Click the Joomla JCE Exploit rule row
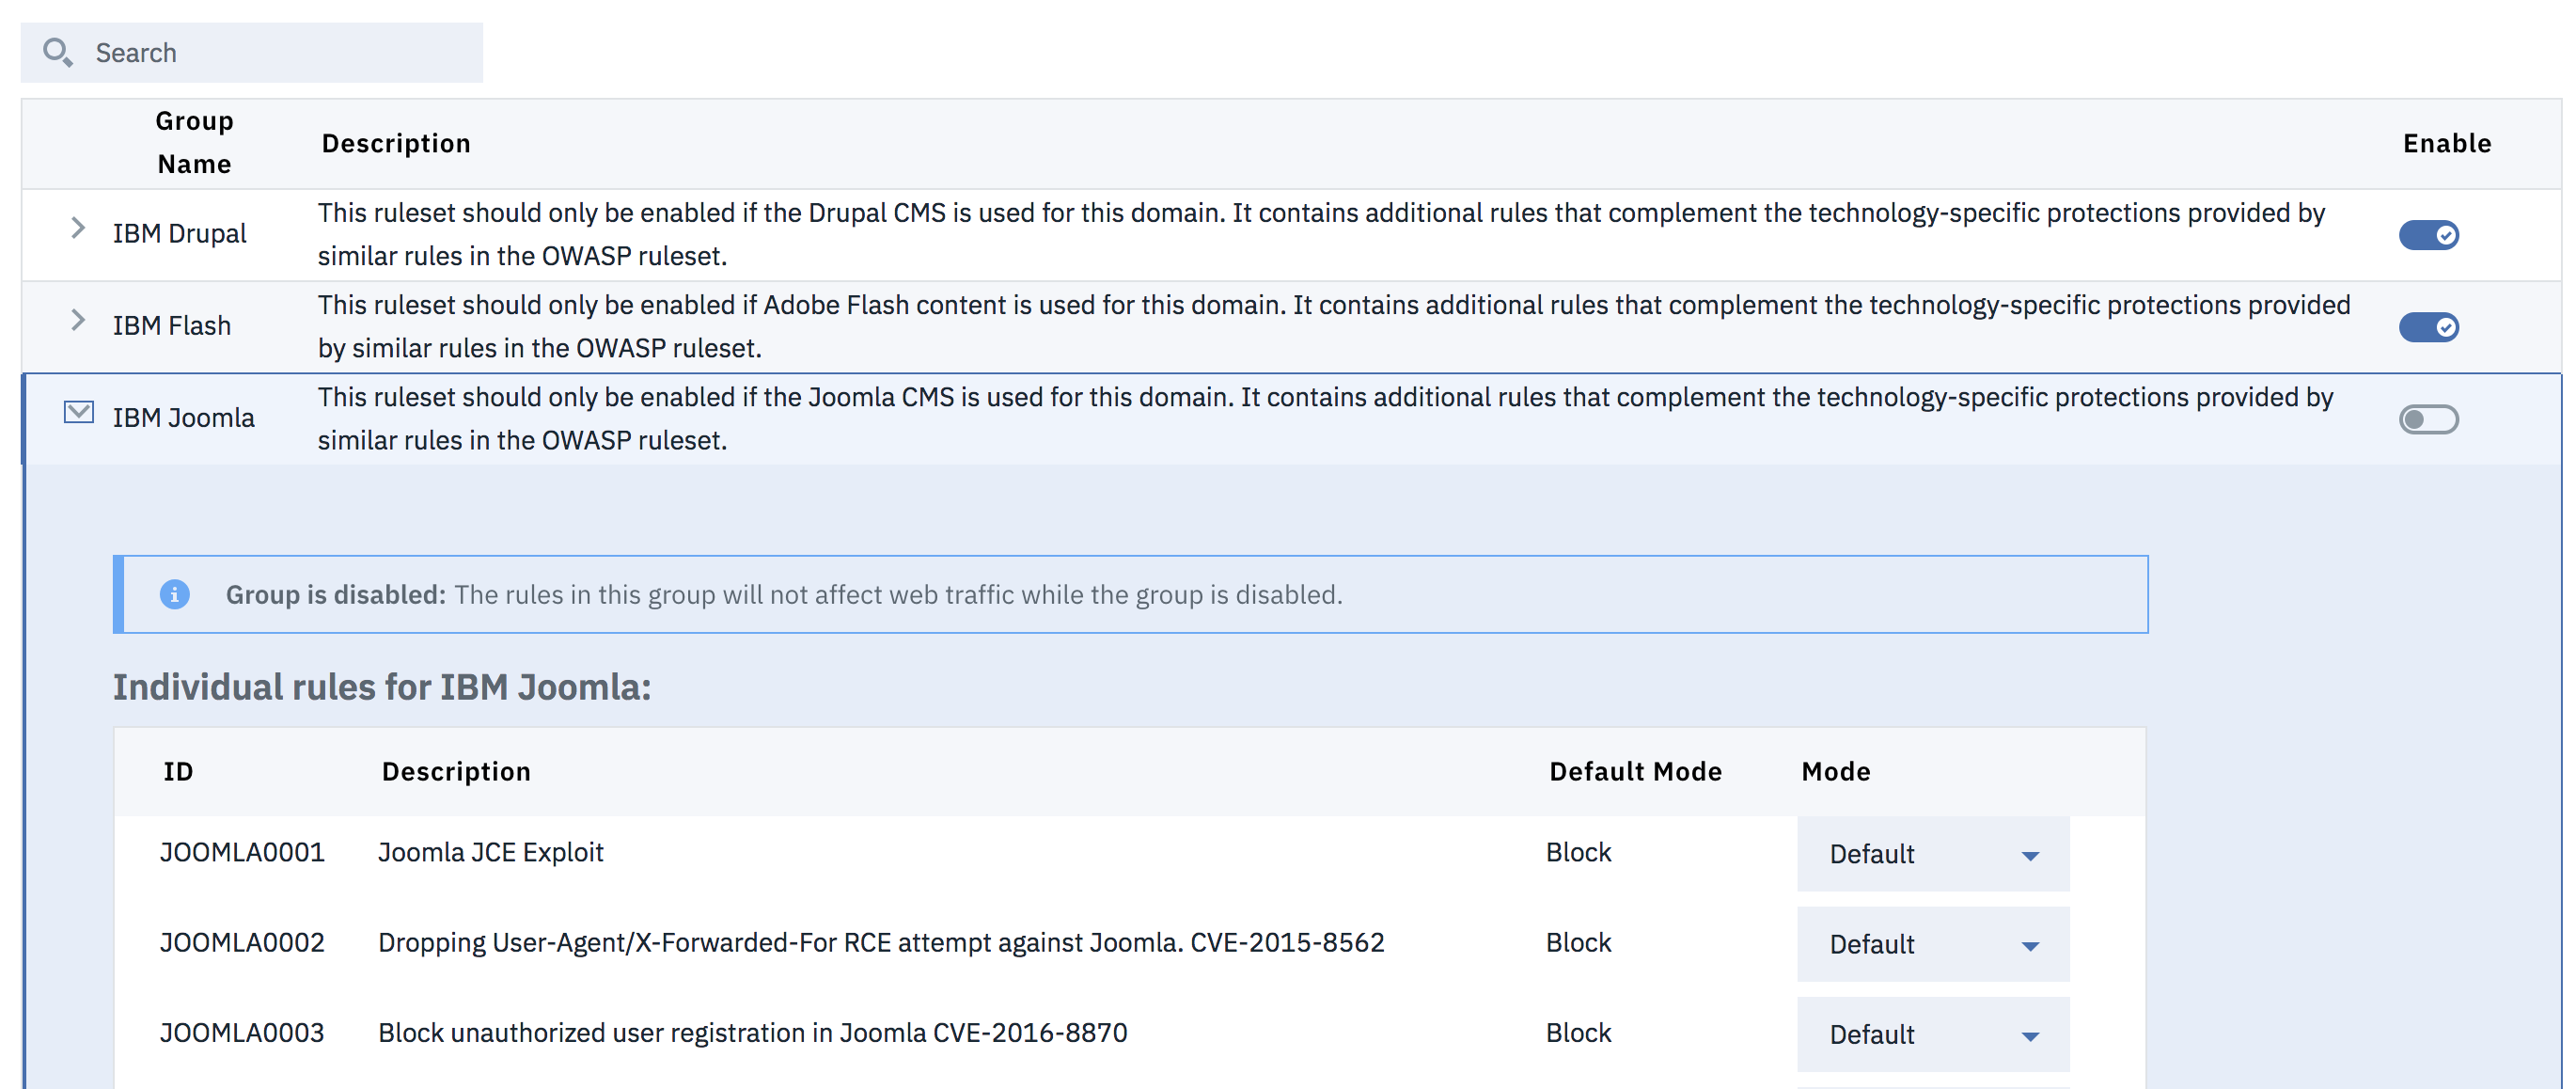Image resolution: width=2576 pixels, height=1089 pixels. pos(491,852)
